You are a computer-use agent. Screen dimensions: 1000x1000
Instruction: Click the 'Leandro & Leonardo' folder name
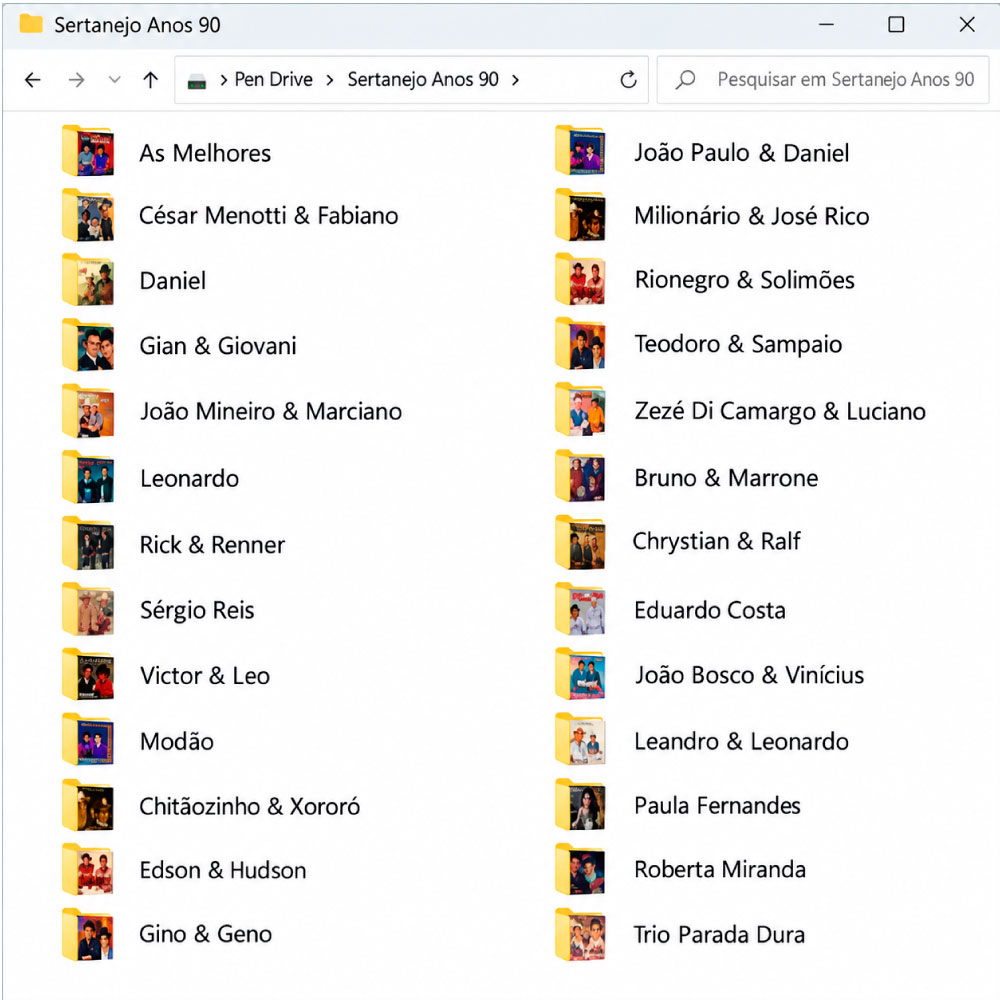point(742,742)
